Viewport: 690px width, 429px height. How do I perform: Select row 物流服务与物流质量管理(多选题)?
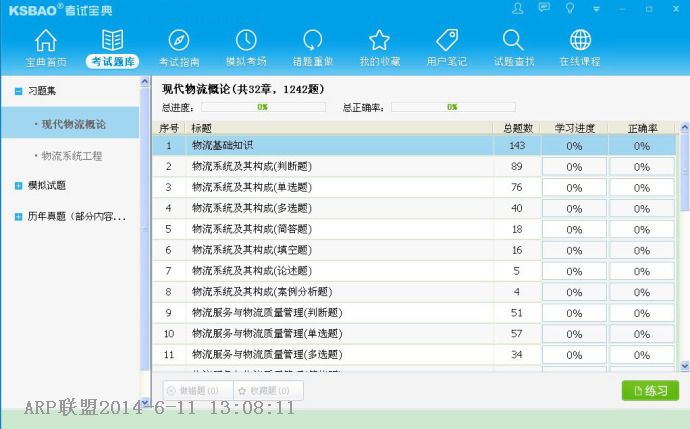coord(414,355)
